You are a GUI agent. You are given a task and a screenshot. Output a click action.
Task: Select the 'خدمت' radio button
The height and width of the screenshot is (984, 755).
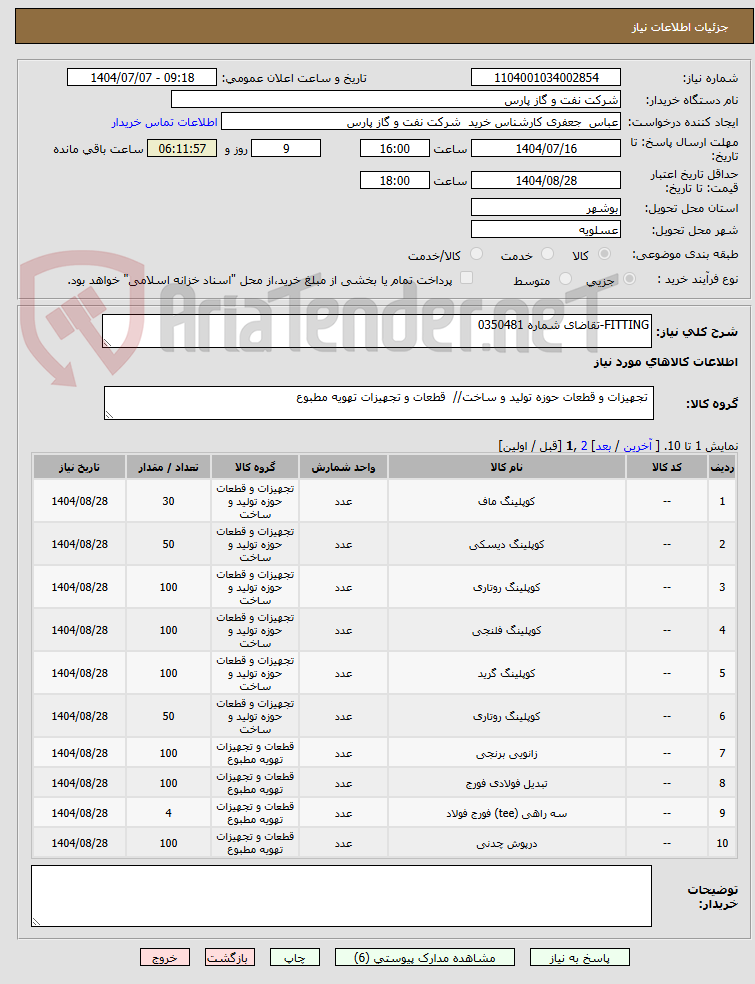[x=547, y=254]
